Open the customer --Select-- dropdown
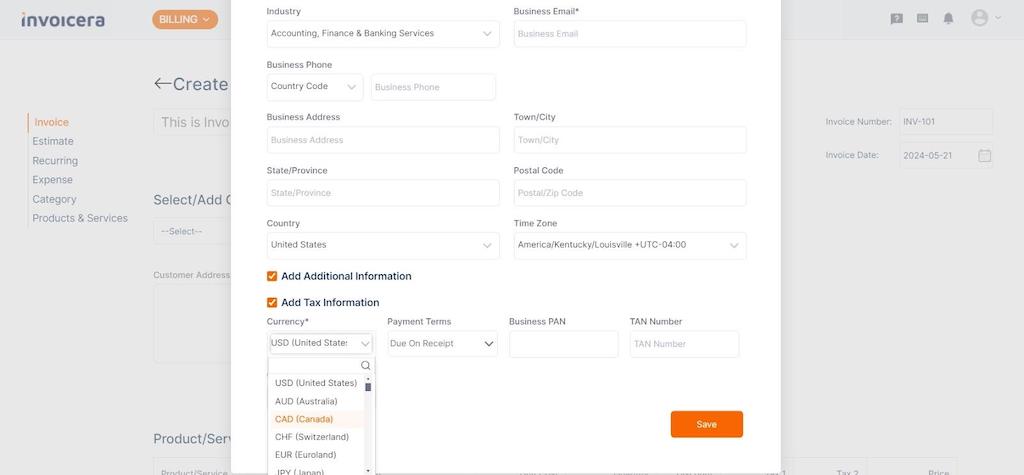 [193, 231]
